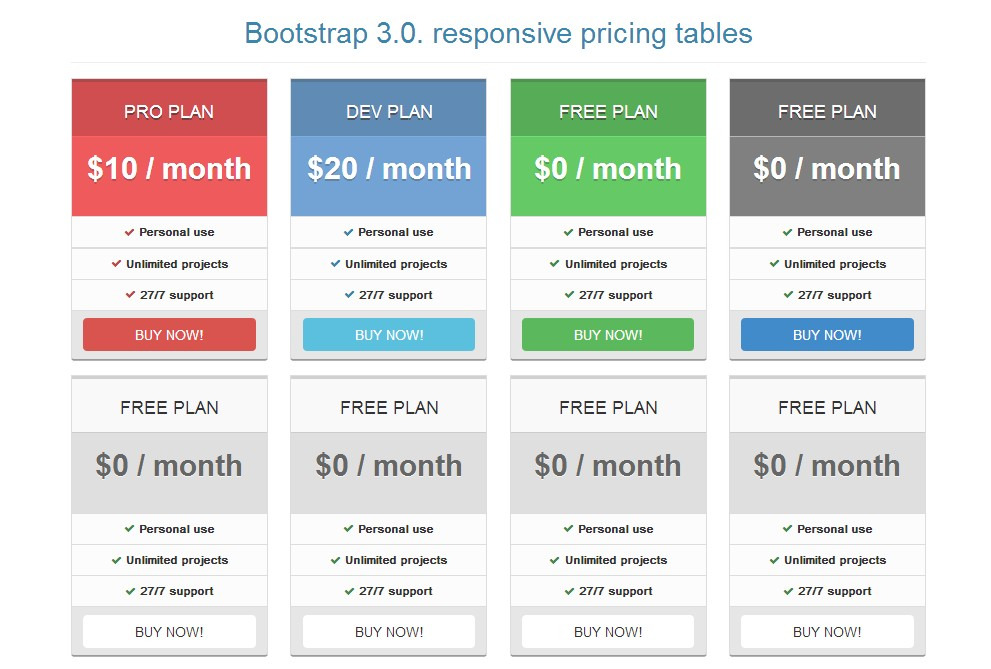Select Dev Plan's Personal use checkmark icon
Viewport: 991px width, 669px height.
[x=348, y=232]
